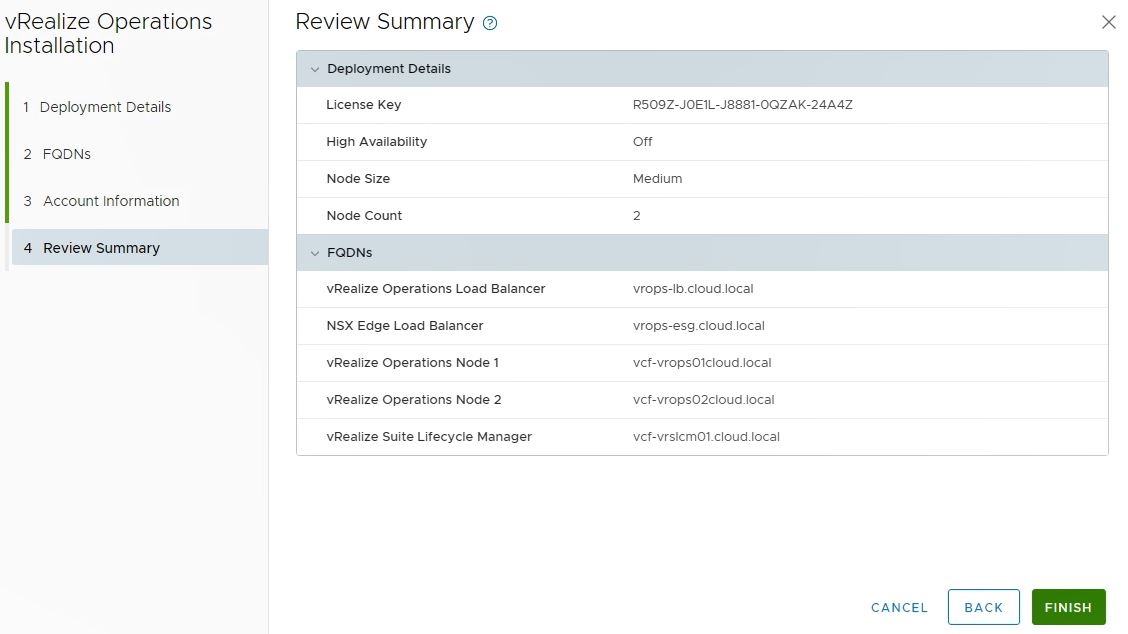The height and width of the screenshot is (634, 1128).
Task: Go to step 2 FQDNs
Action: point(67,154)
